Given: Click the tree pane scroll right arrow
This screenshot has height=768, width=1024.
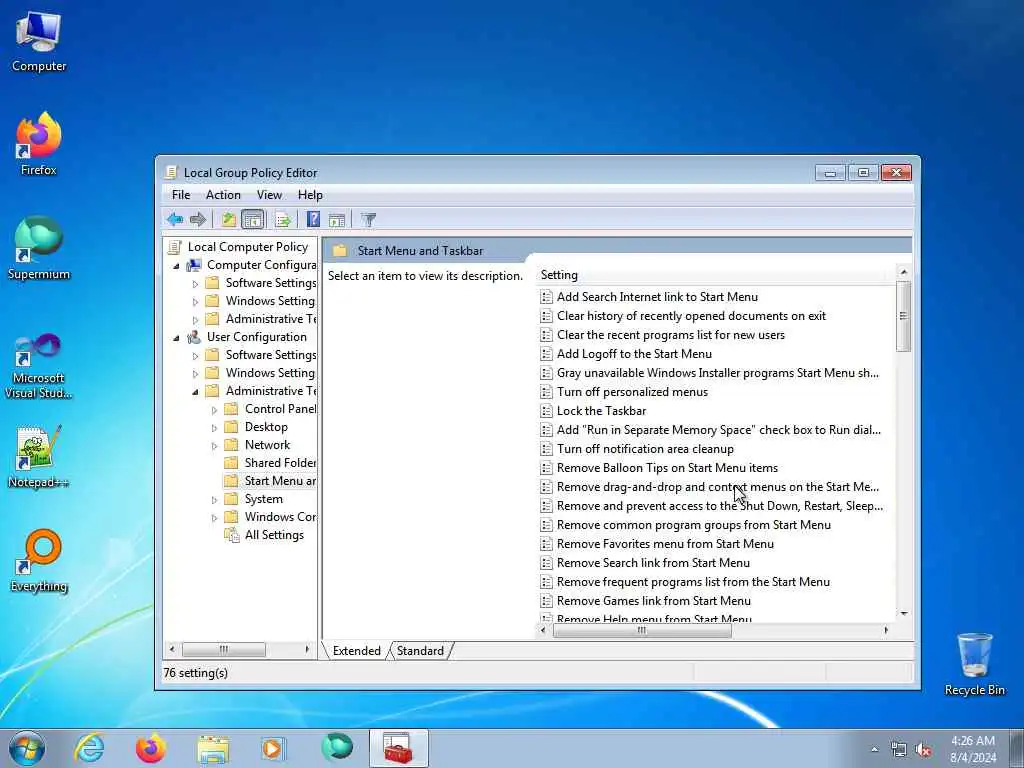Looking at the screenshot, I should point(307,649).
